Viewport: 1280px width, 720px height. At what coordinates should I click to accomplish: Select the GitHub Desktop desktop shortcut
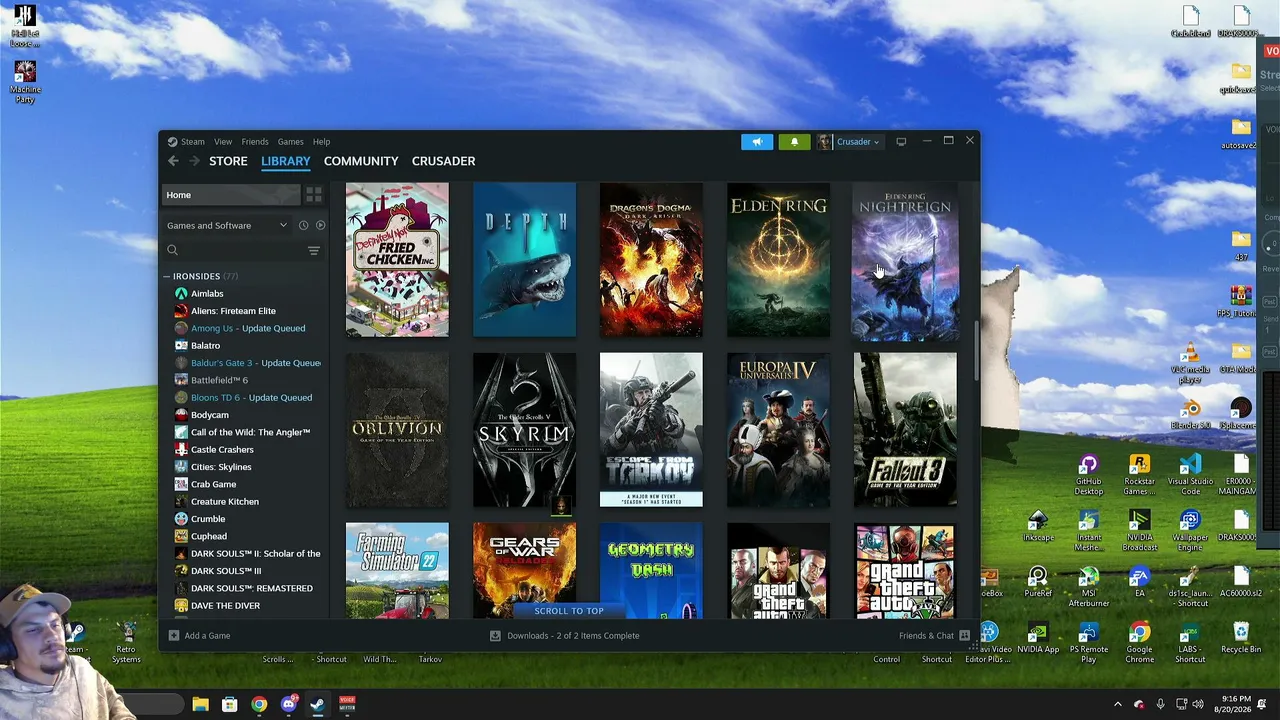(1088, 475)
